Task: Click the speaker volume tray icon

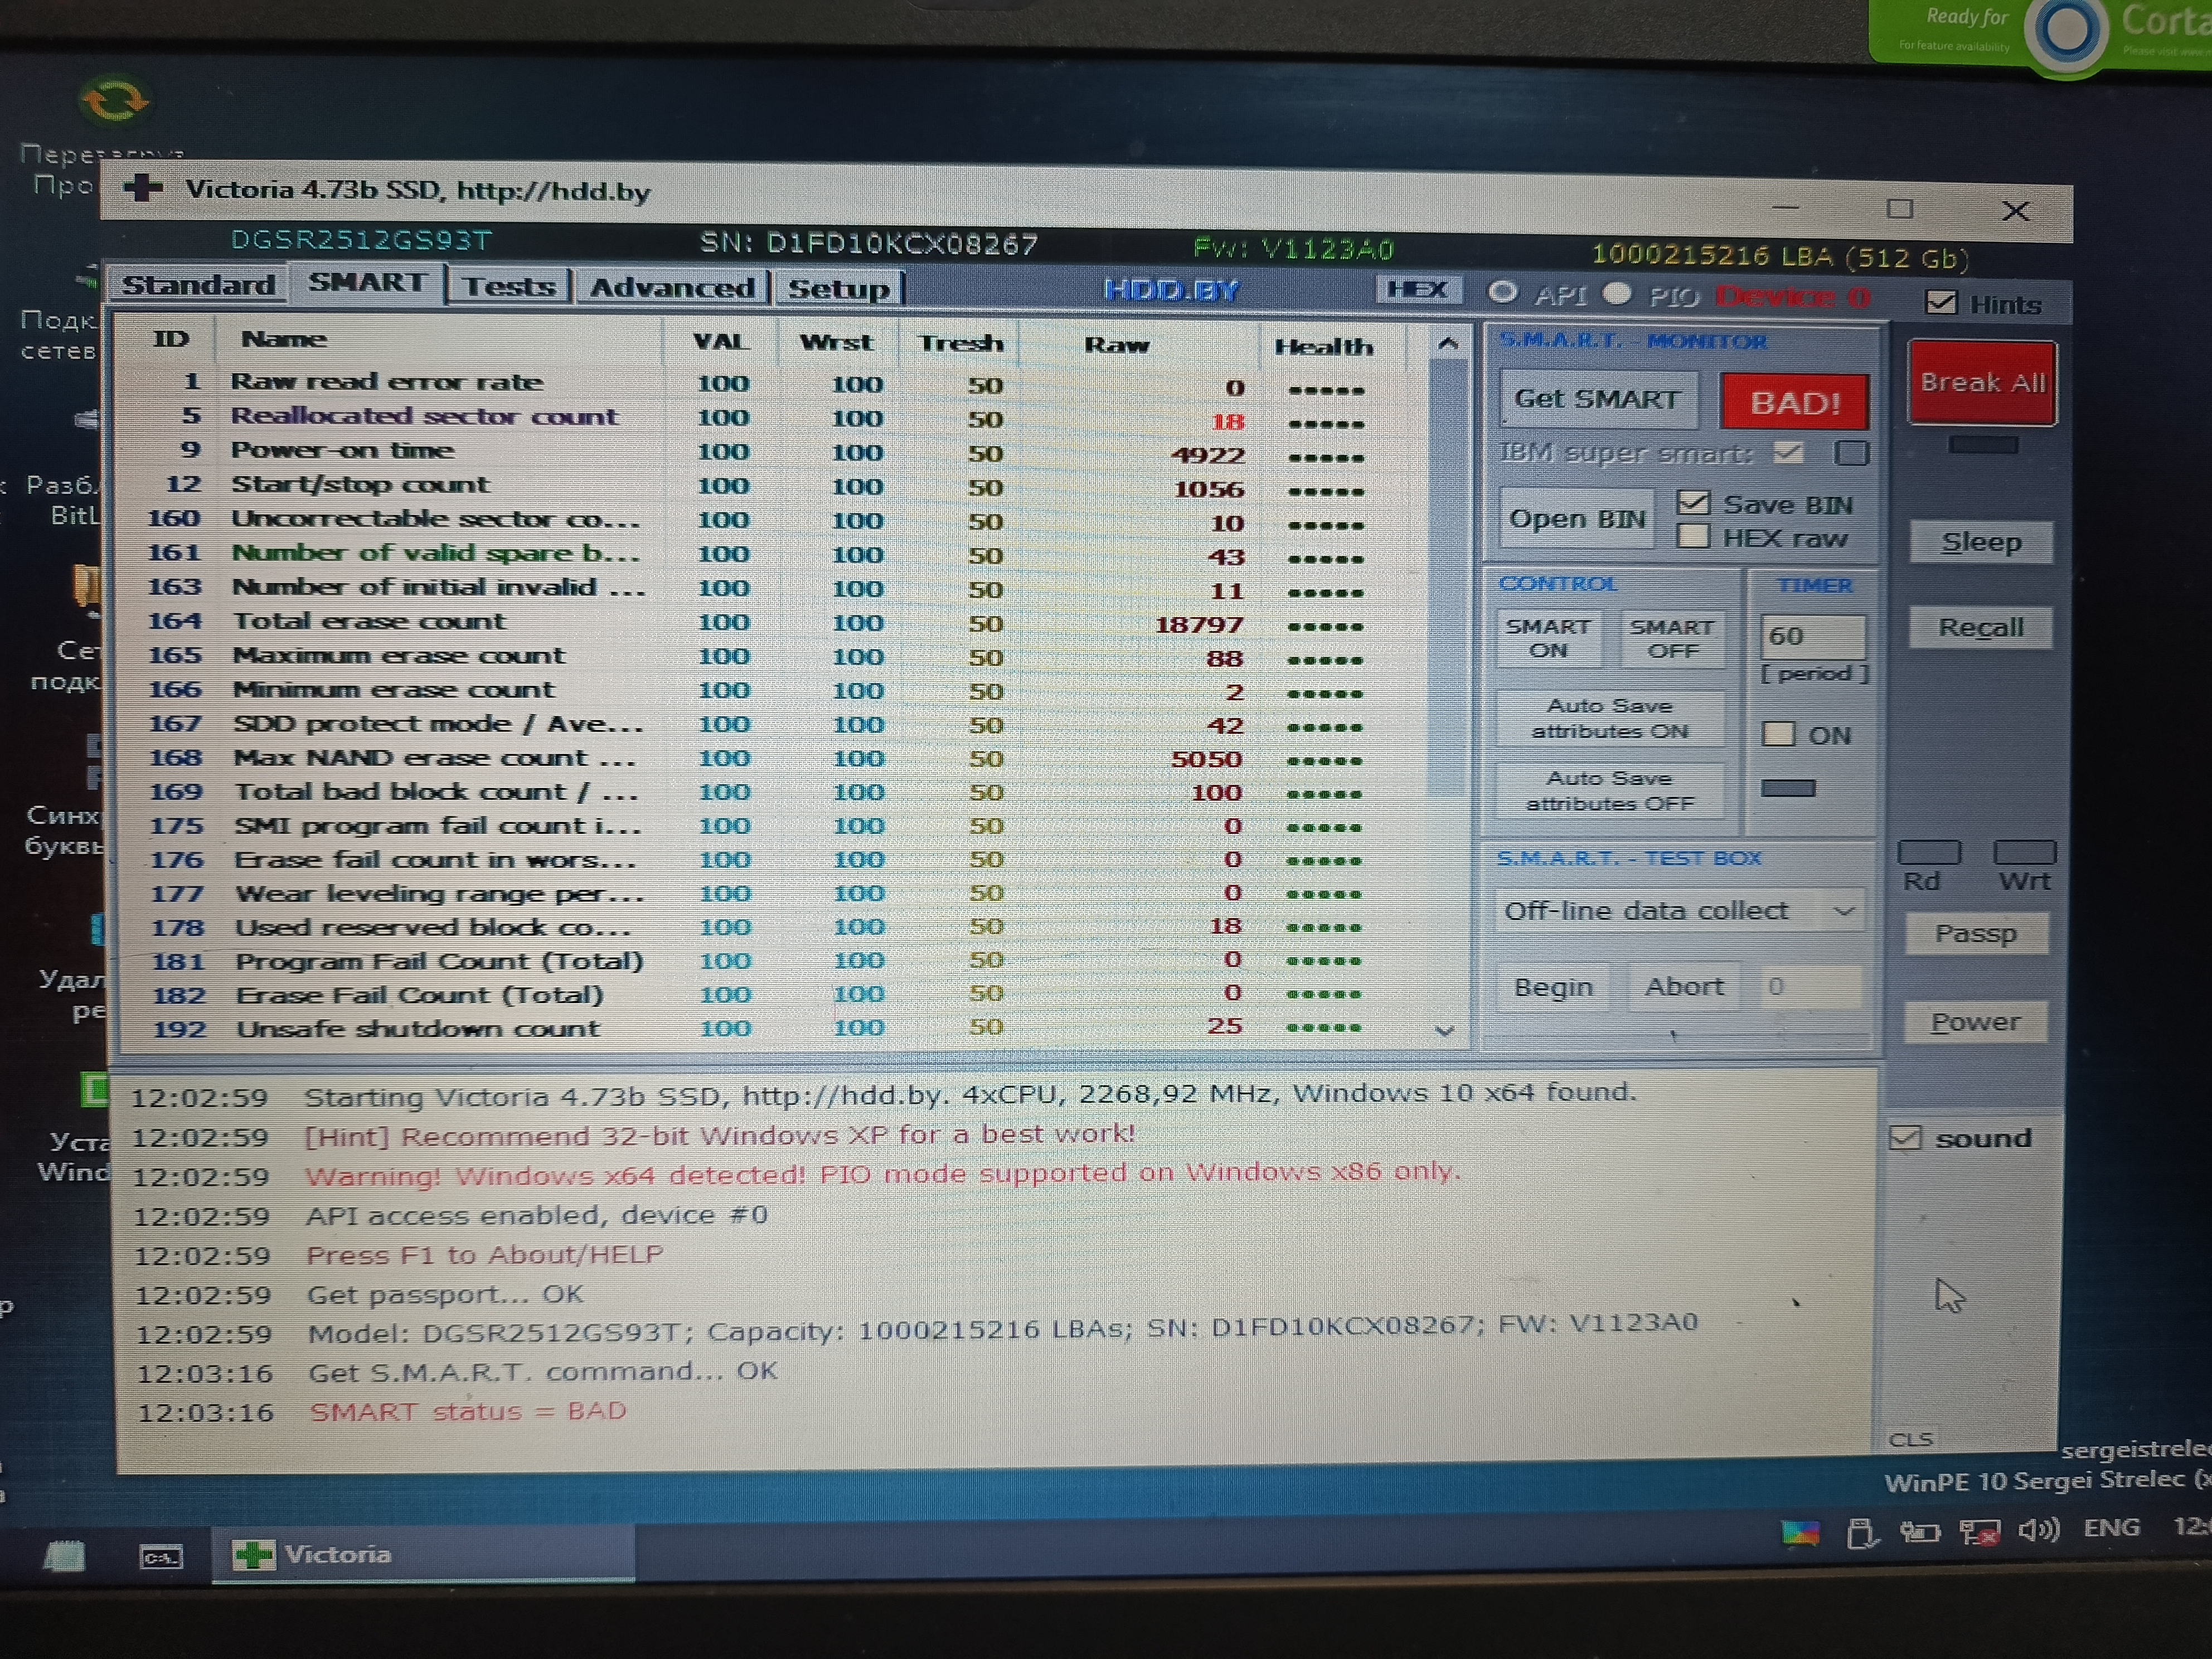Action: point(2039,1530)
